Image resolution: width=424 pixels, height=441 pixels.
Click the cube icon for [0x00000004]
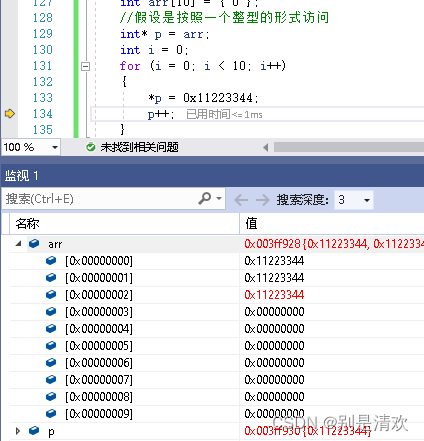click(x=51, y=328)
